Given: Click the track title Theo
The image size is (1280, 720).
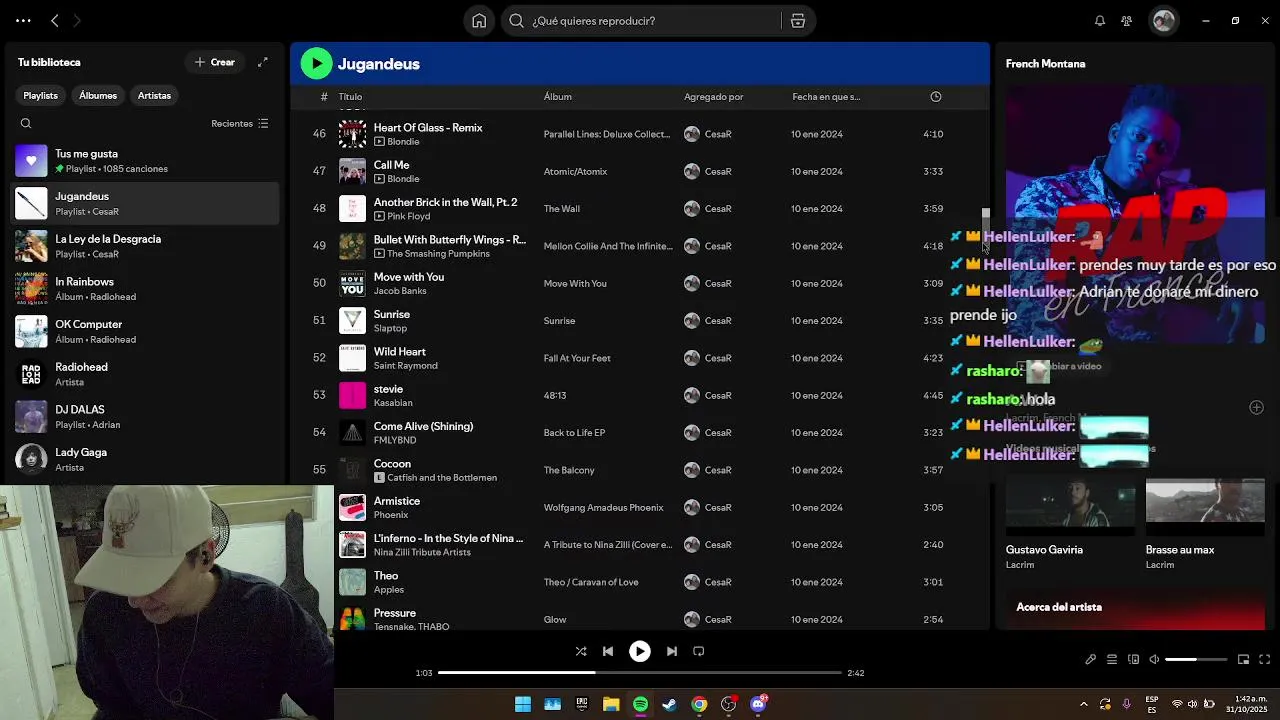Looking at the screenshot, I should (x=386, y=576).
